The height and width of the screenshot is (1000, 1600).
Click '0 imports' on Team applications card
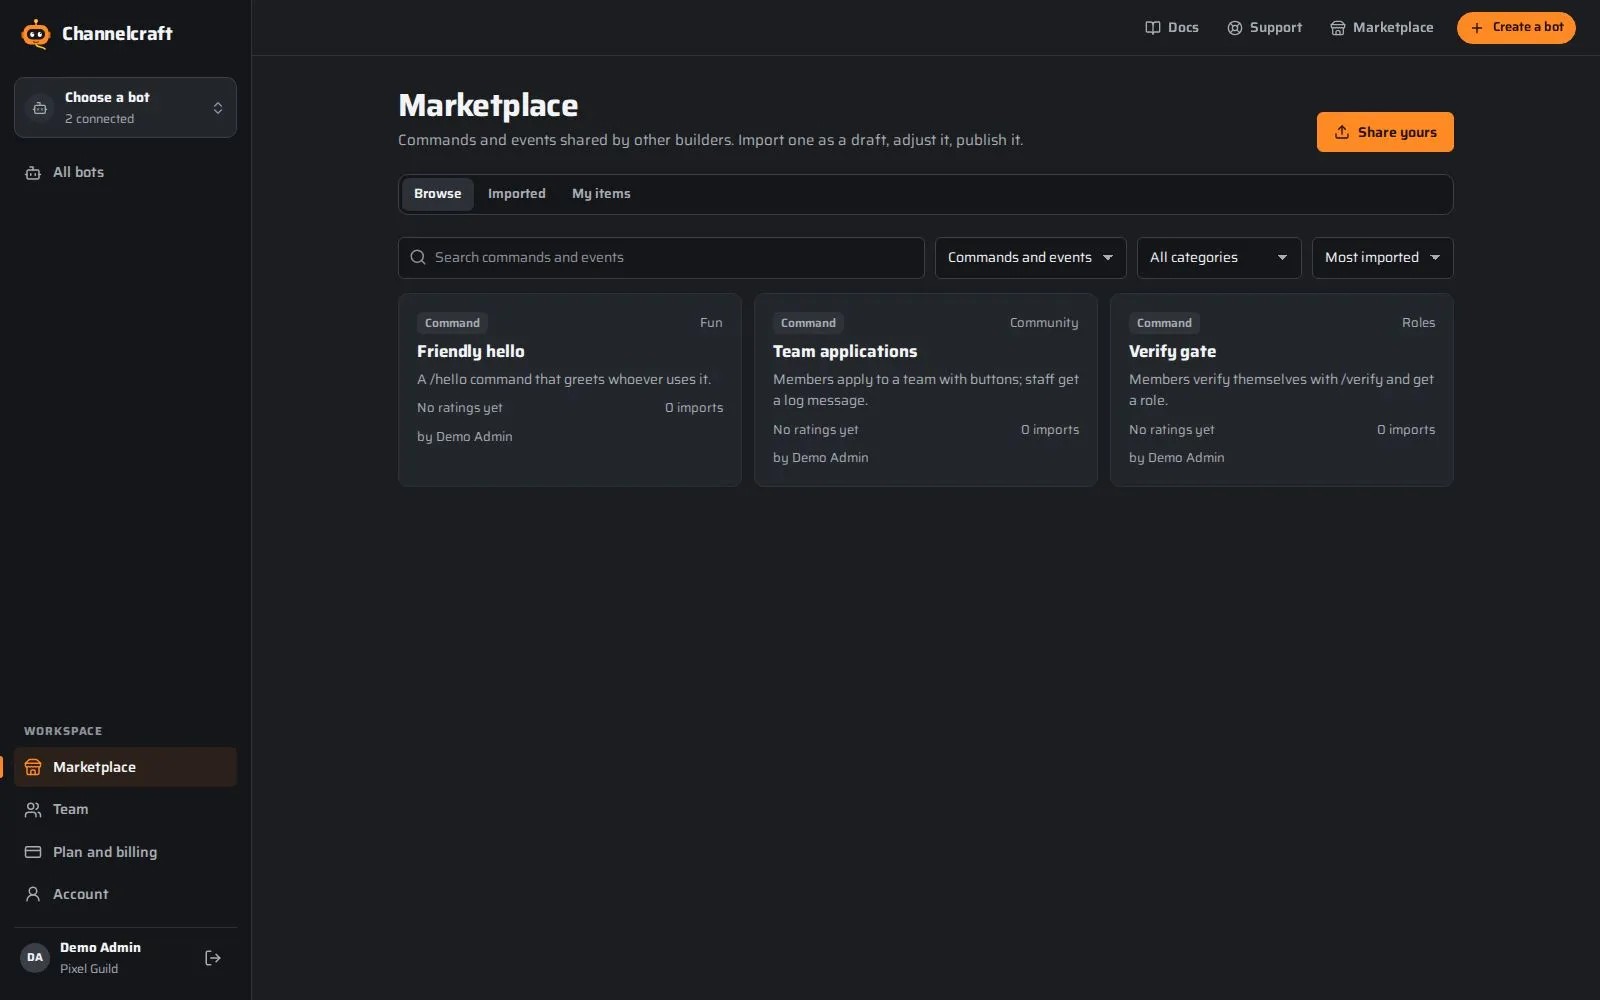tap(1050, 430)
